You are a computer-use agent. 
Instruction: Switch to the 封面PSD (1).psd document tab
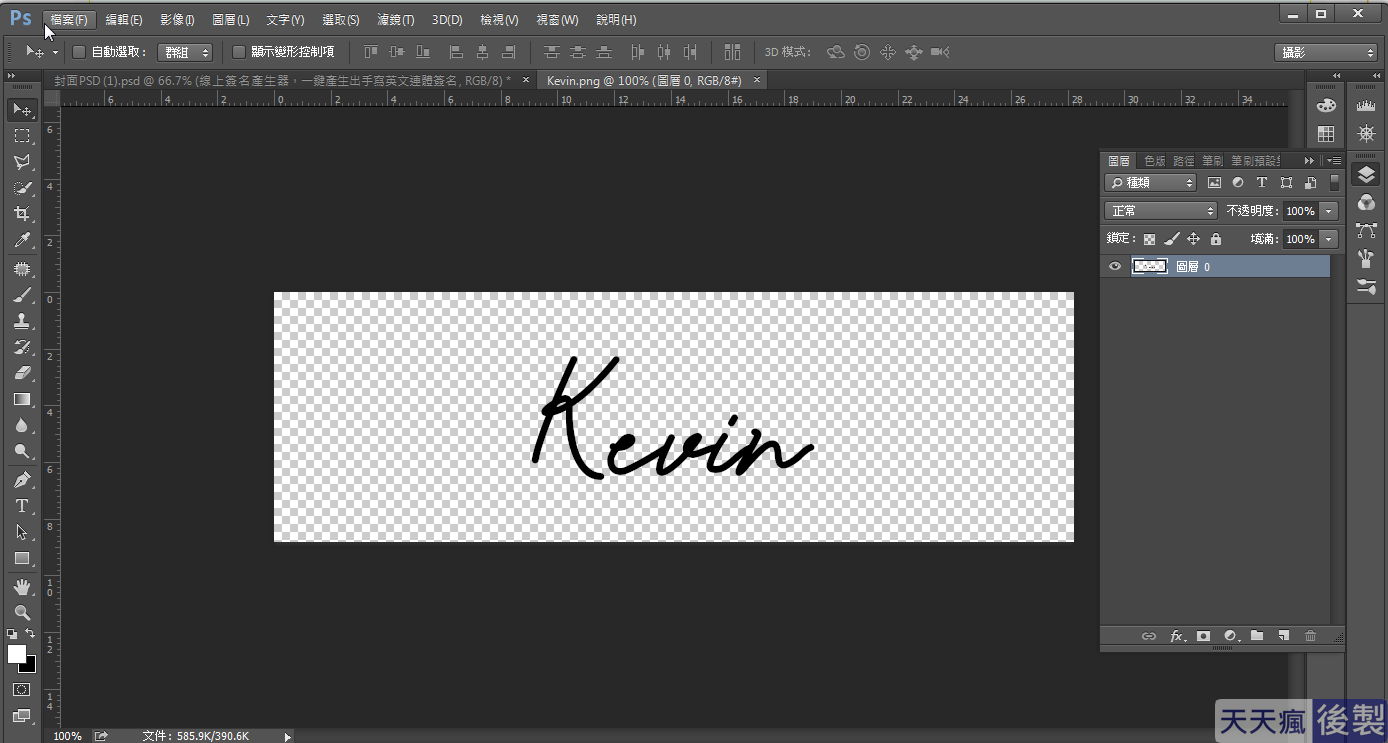pyautogui.click(x=283, y=80)
